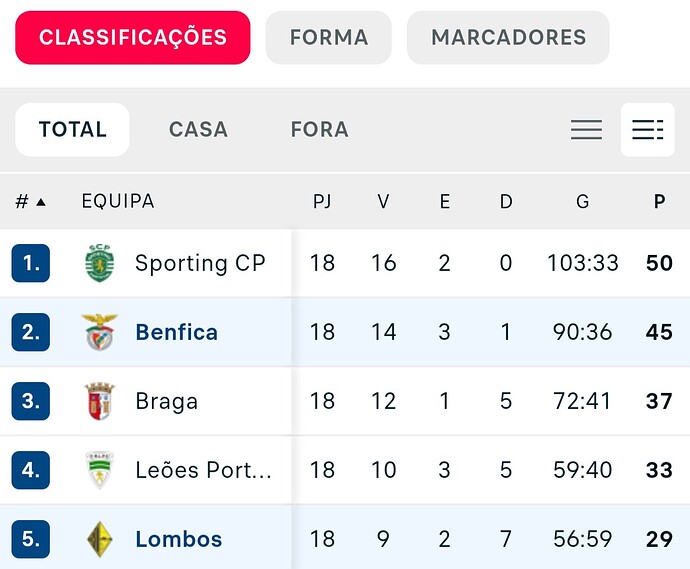Click the Lombos club crest

click(x=100, y=539)
